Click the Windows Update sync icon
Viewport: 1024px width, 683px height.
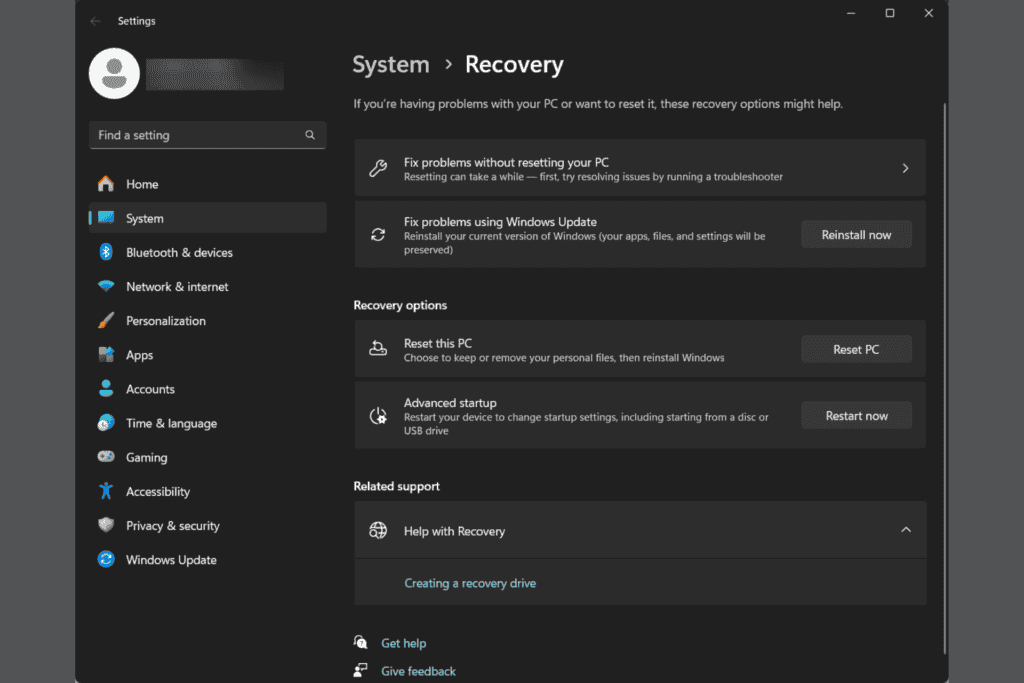106,560
